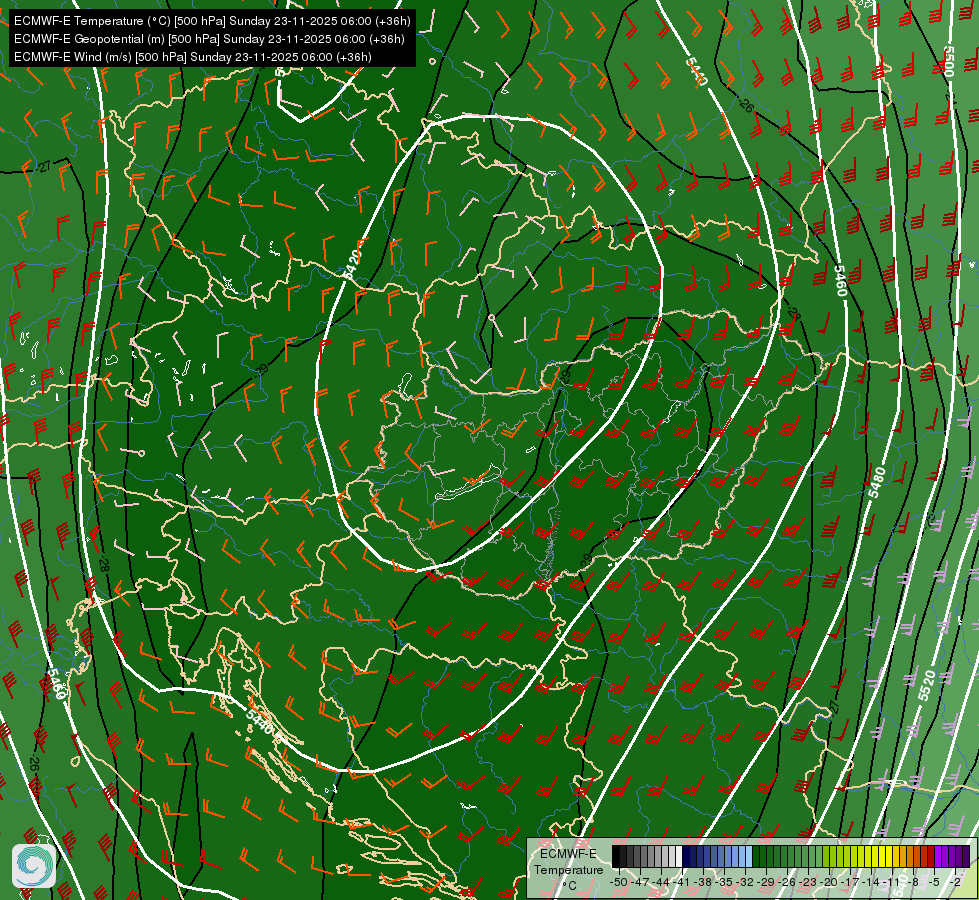The height and width of the screenshot is (900, 979).
Task: Pick the dark navy swatch above -41
Action: tap(686, 856)
